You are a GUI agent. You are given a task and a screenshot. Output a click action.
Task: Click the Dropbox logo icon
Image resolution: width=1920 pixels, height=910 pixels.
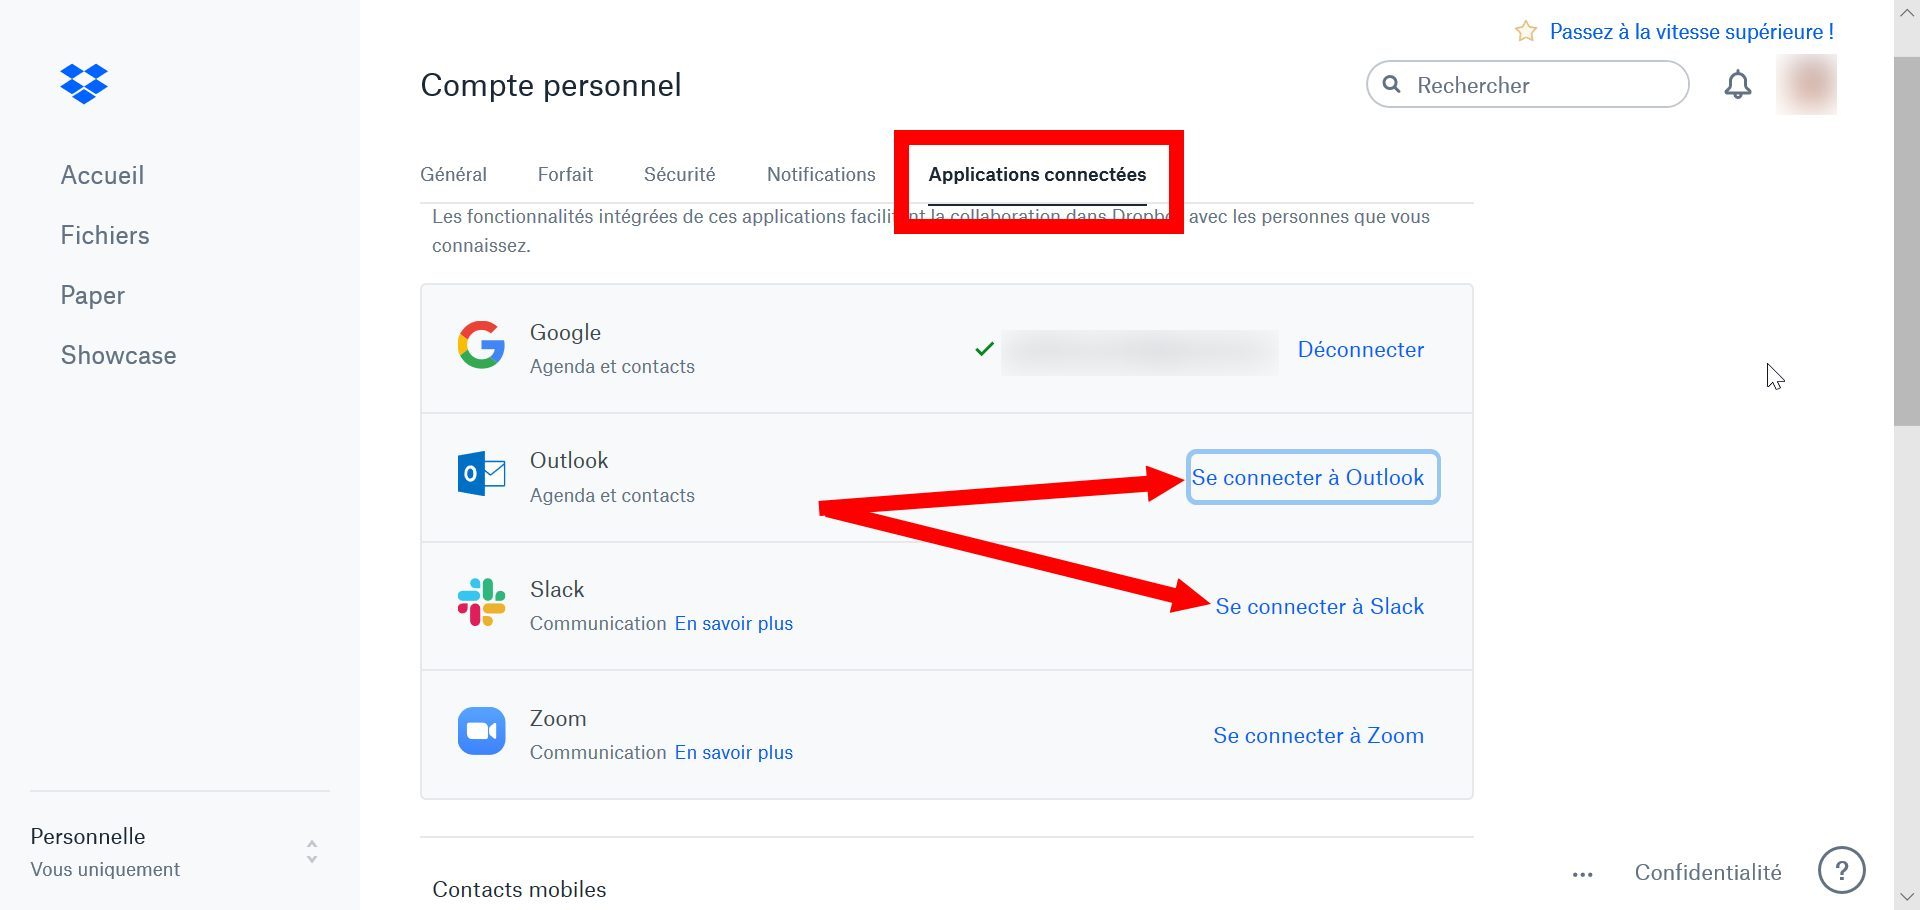(x=84, y=84)
